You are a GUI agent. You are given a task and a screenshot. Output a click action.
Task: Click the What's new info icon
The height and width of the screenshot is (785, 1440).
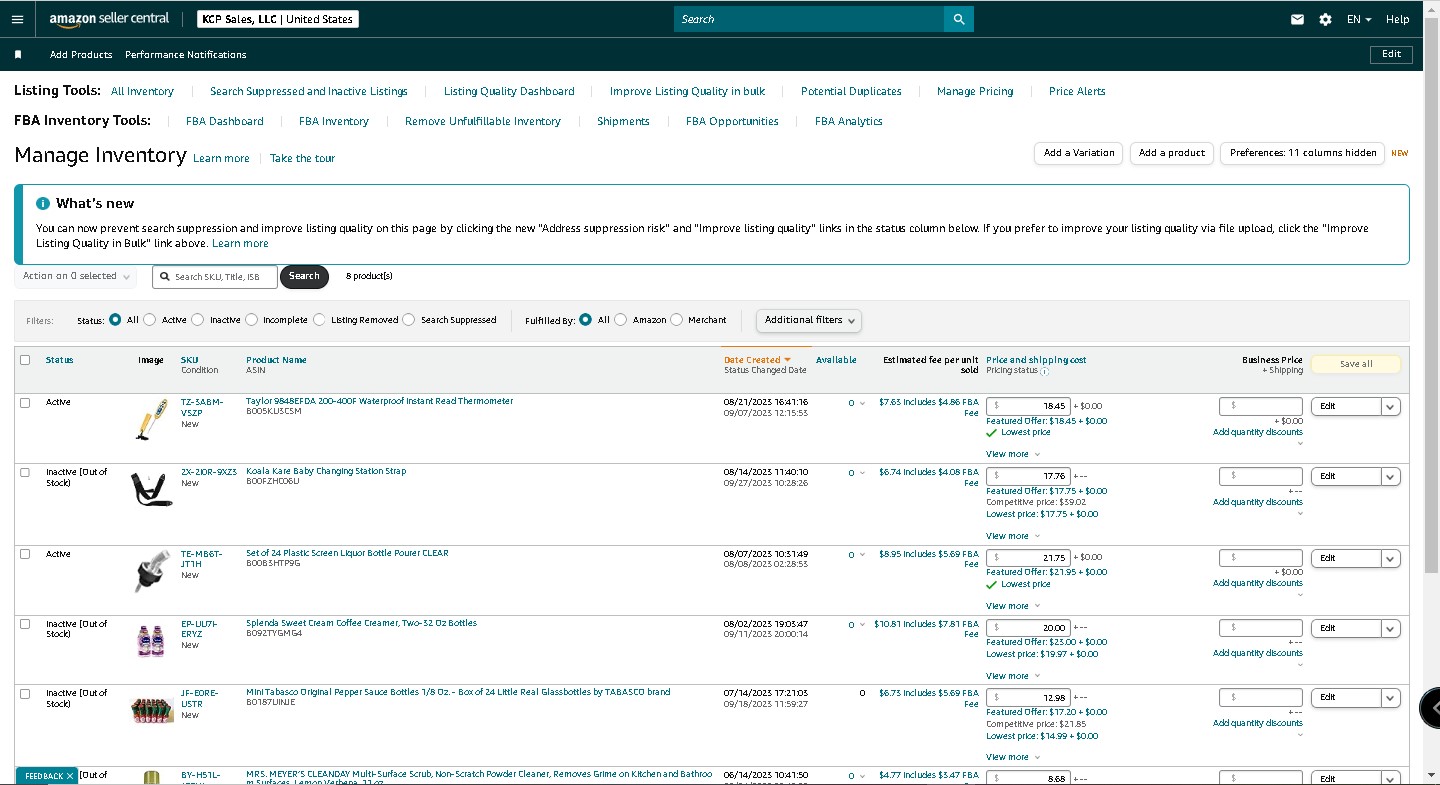coord(43,203)
